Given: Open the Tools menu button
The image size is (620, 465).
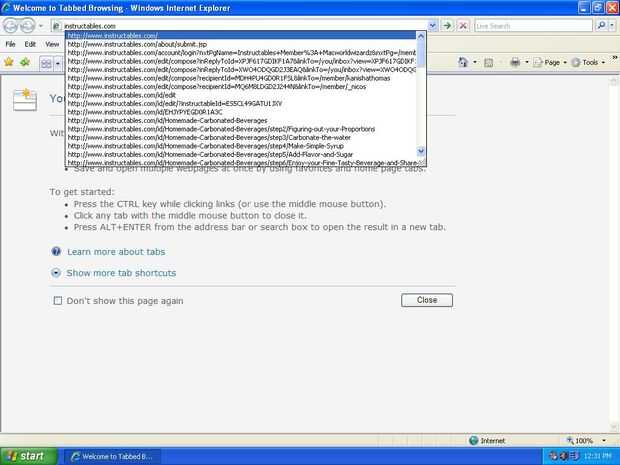Looking at the screenshot, I should tap(588, 62).
